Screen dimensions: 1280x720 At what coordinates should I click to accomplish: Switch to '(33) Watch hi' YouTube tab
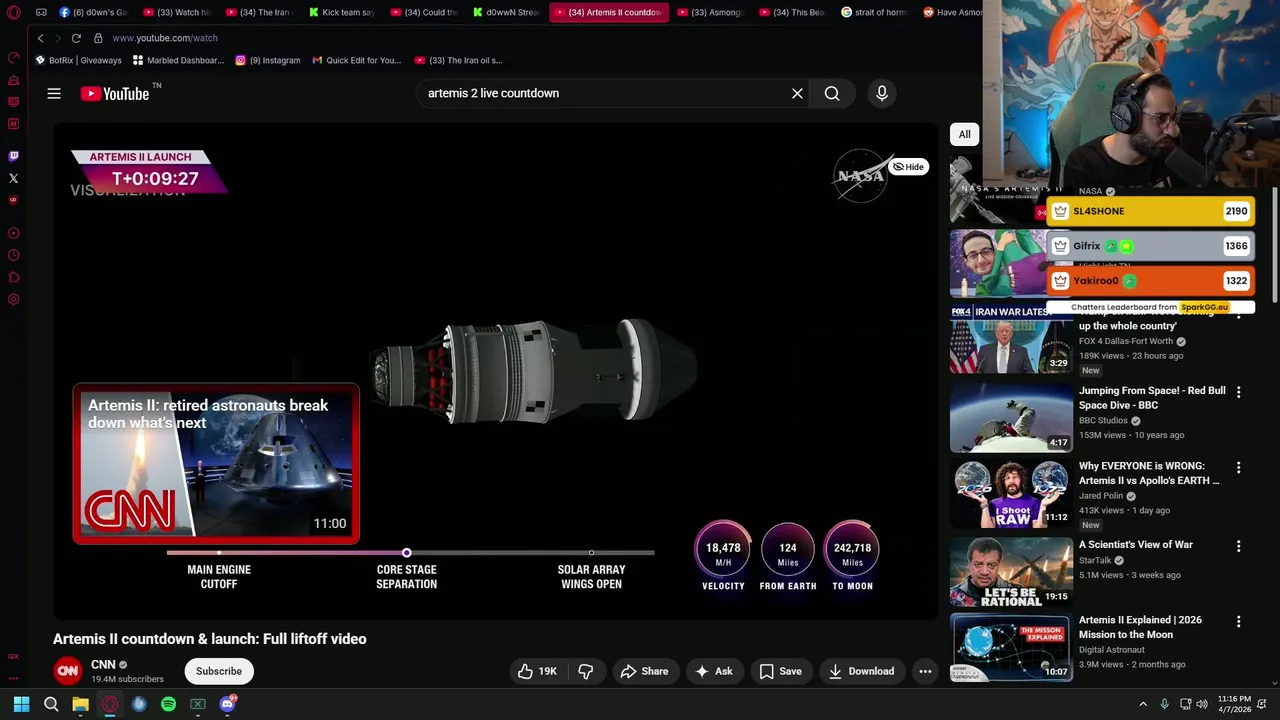[176, 12]
